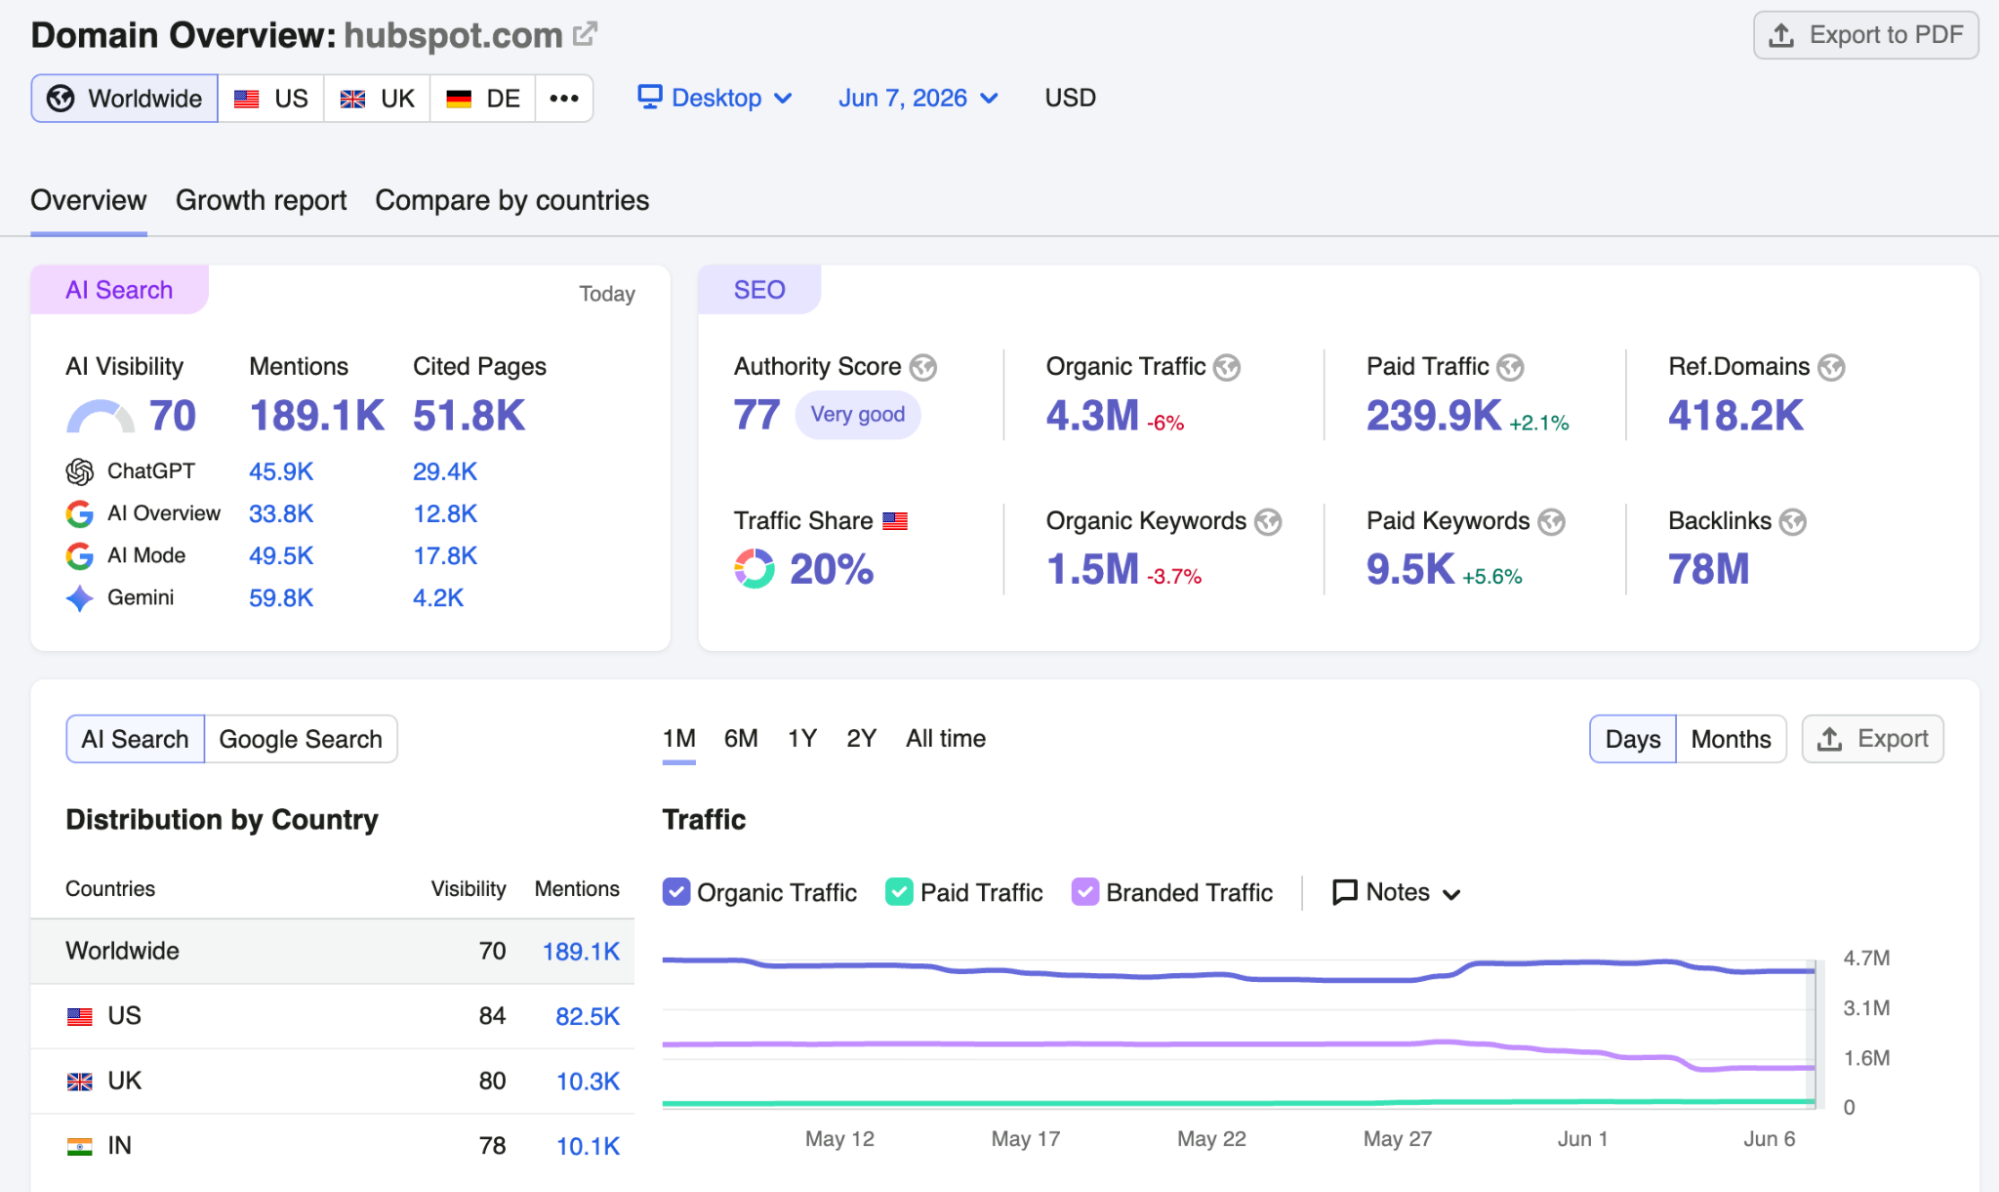
Task: Click the Traffic Share donut chart icon
Action: point(754,569)
